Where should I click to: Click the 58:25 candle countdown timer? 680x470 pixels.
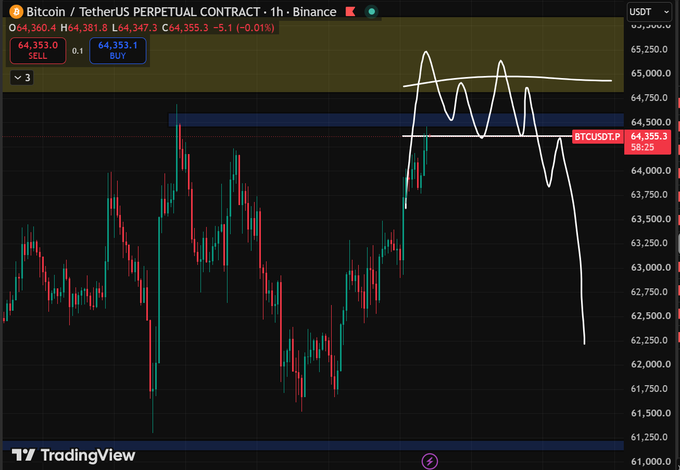pyautogui.click(x=643, y=147)
